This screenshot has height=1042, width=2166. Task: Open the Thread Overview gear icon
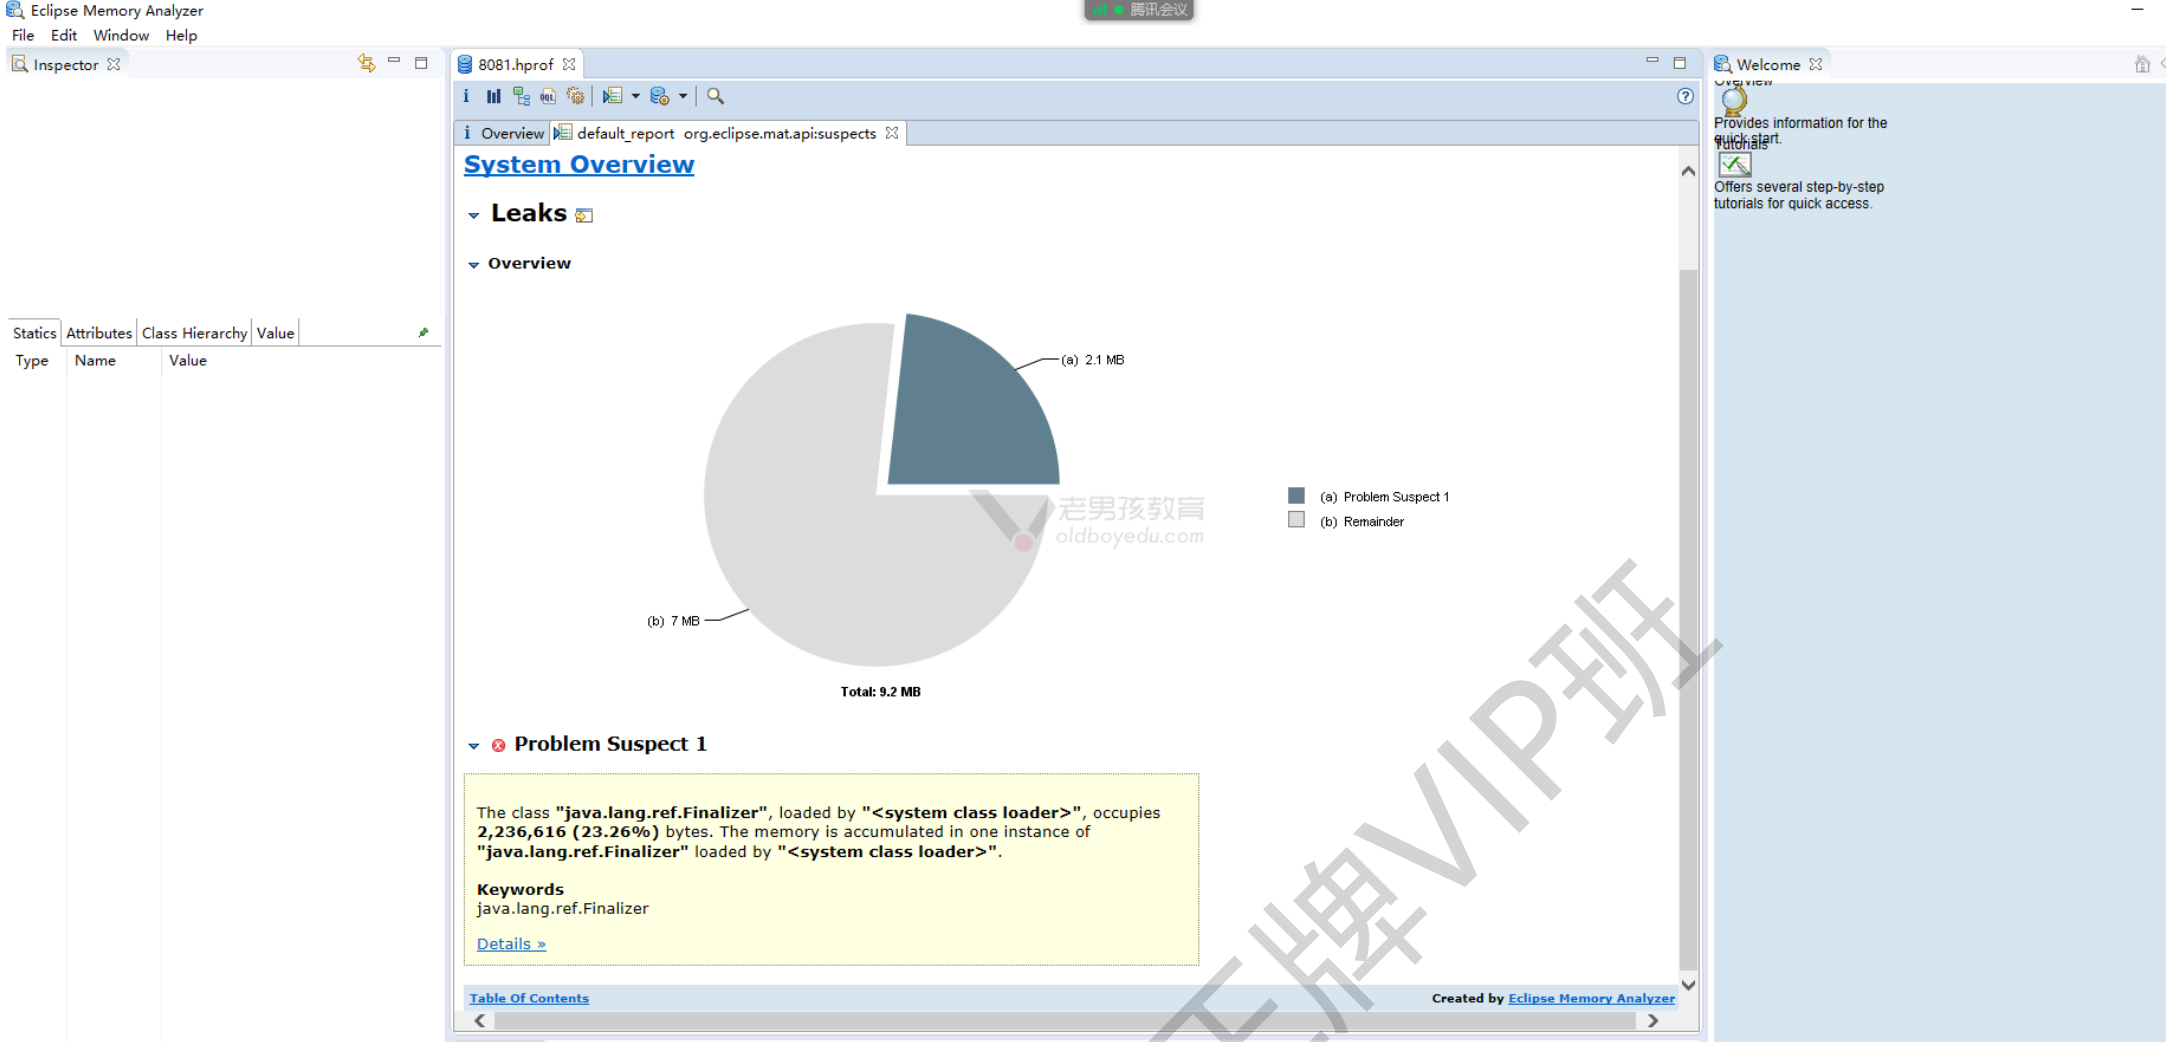(x=576, y=96)
